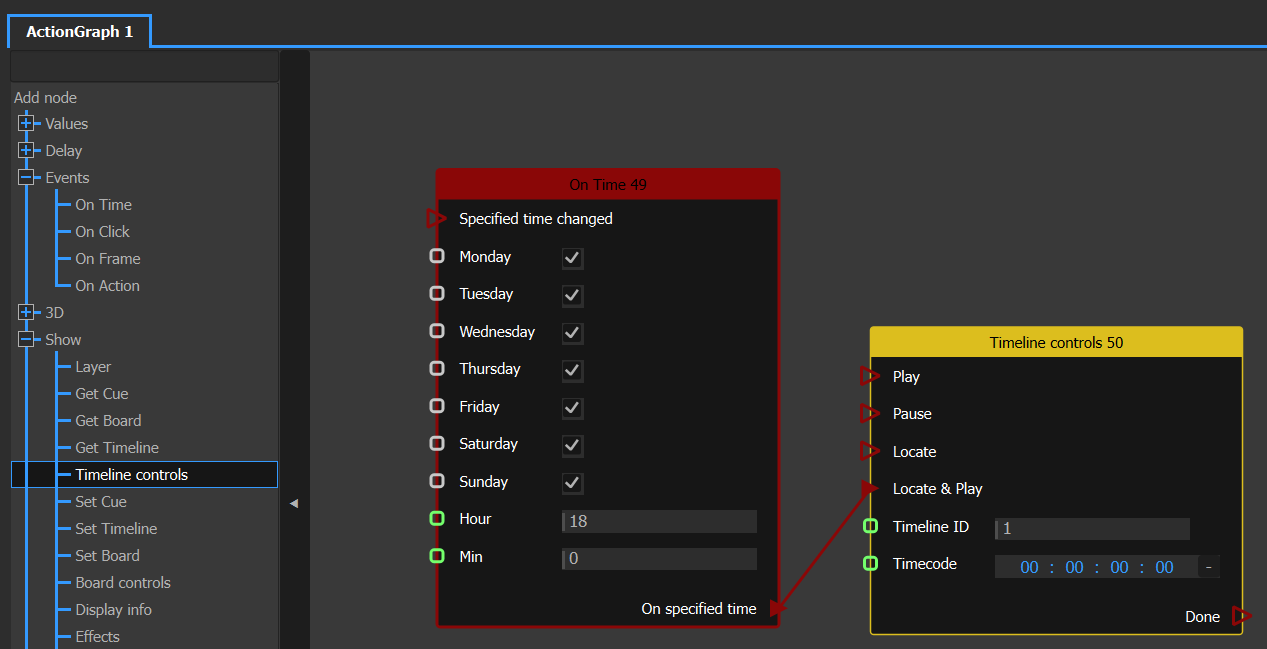Collapse the sidebar with the arrow handle
Screen dimensions: 1267x649
point(294,503)
